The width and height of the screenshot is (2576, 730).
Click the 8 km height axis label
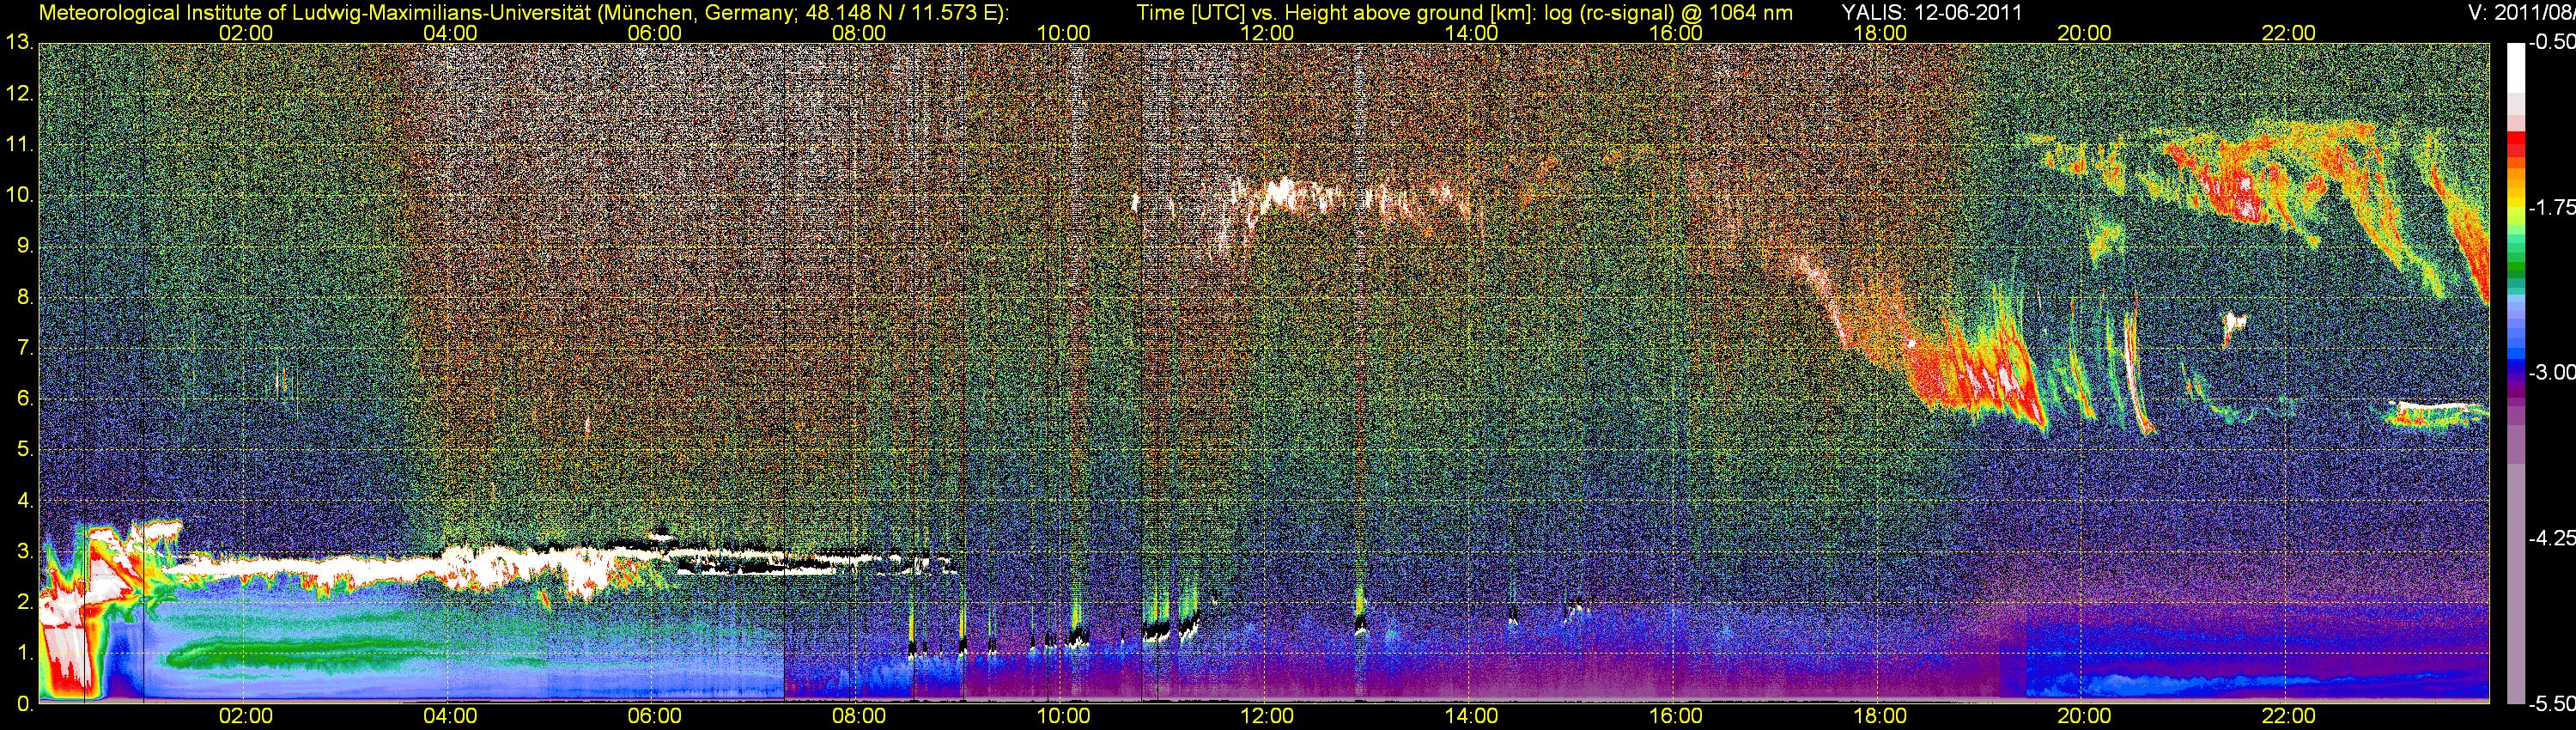pos(25,297)
